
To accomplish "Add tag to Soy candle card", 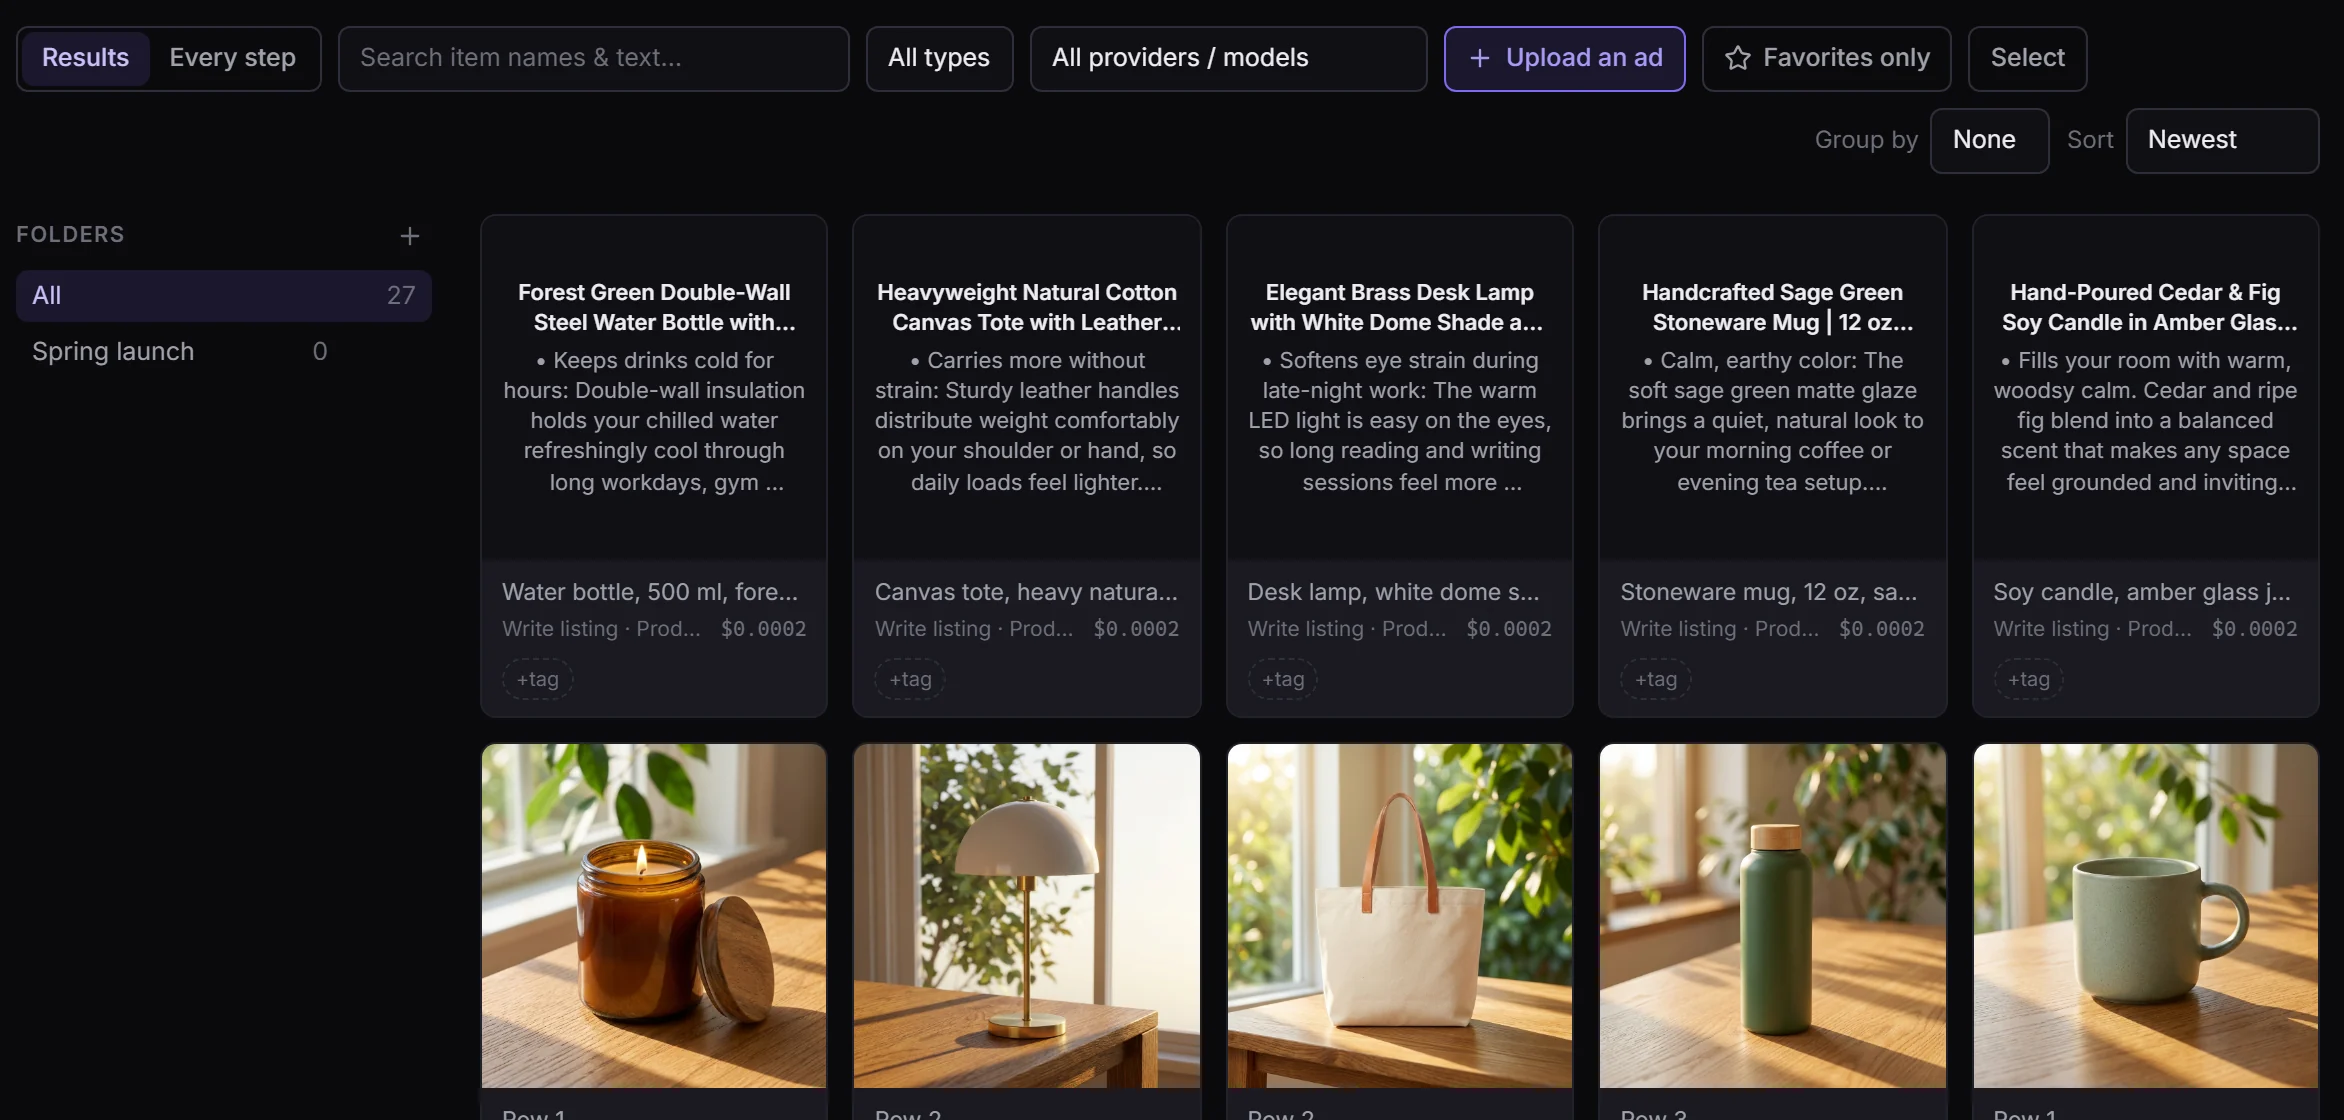I will 2029,679.
